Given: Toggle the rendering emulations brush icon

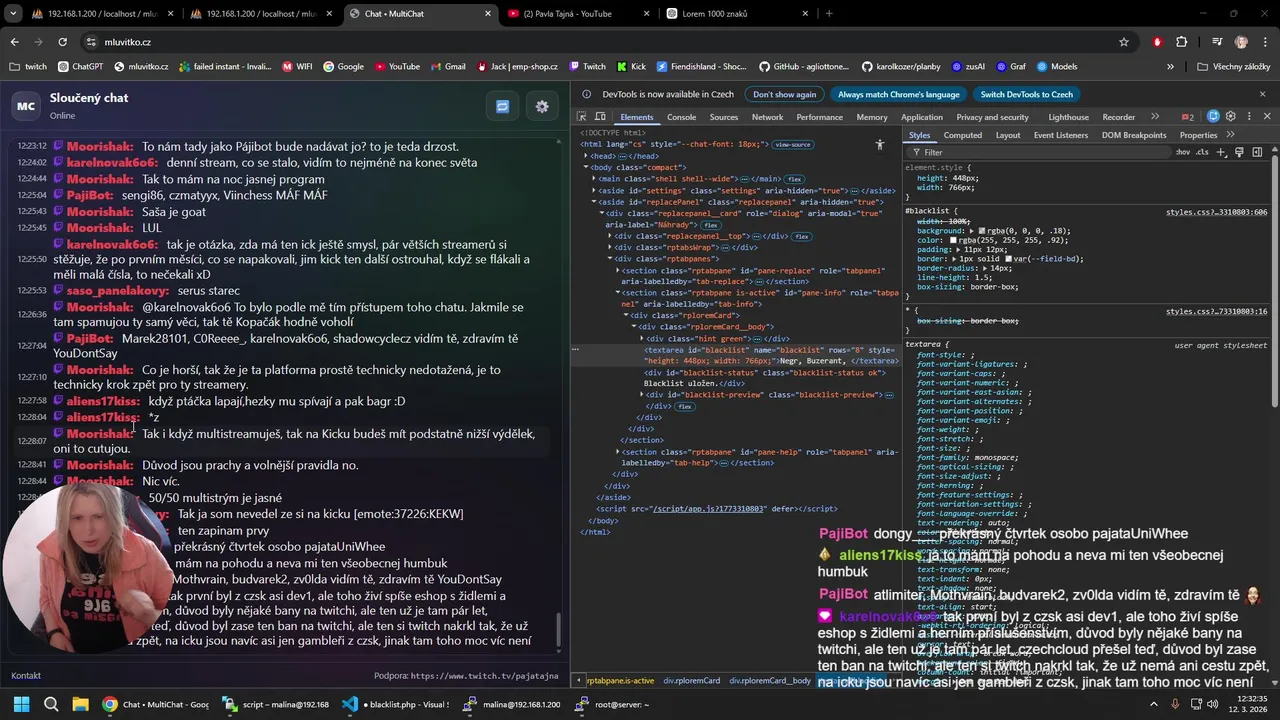Looking at the screenshot, I should tap(1240, 152).
